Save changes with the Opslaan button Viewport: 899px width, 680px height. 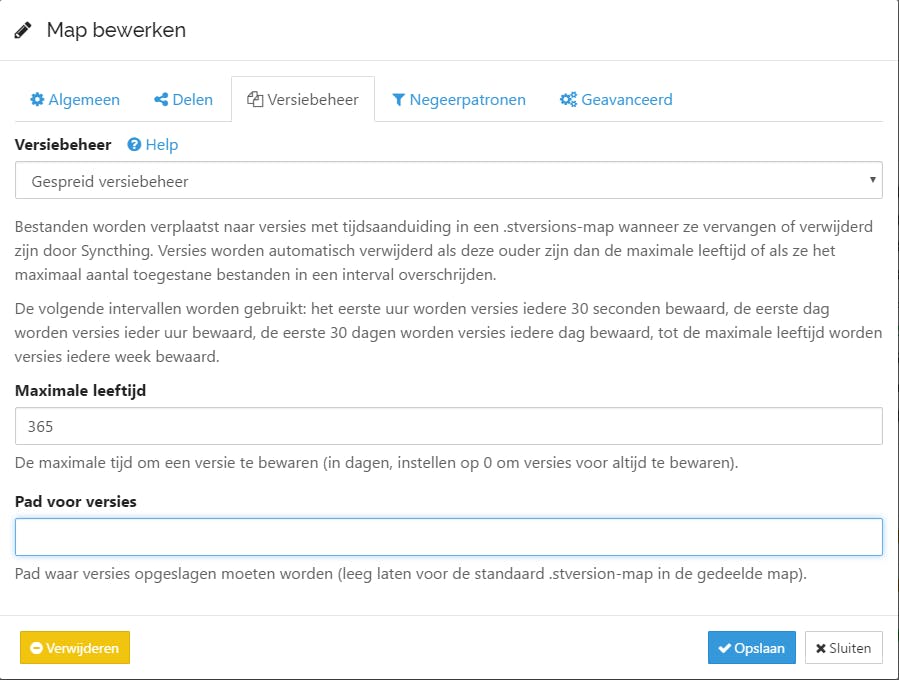[752, 648]
